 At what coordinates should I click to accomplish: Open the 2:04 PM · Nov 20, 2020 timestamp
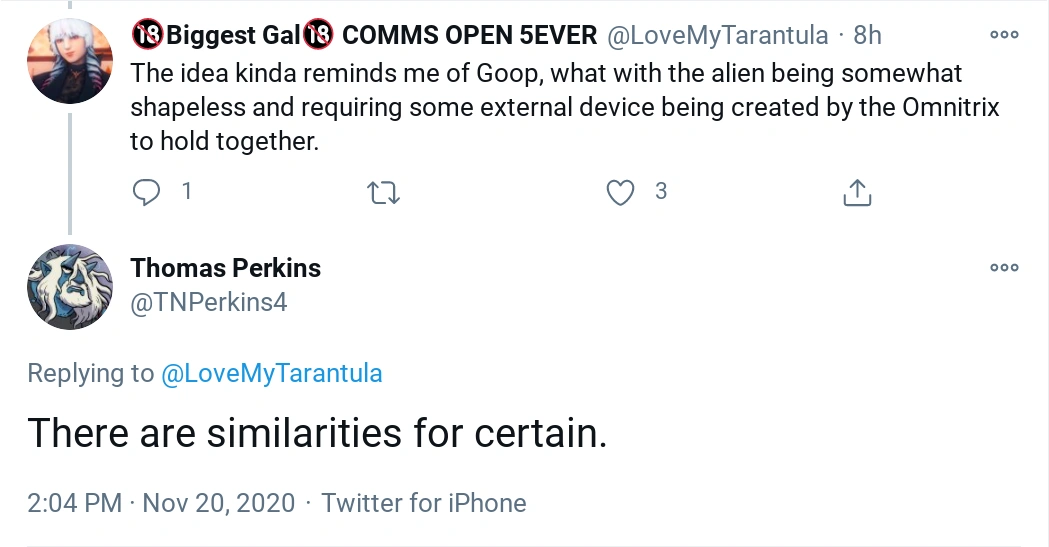tap(161, 502)
